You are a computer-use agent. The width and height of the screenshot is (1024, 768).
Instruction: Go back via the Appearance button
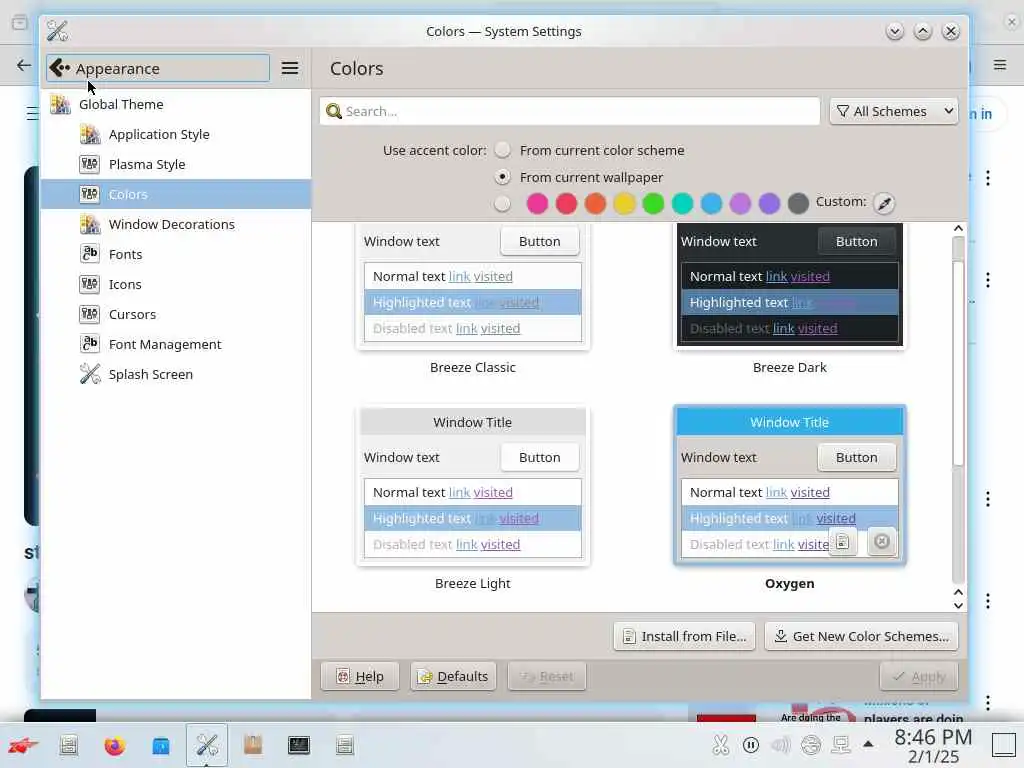coord(157,68)
